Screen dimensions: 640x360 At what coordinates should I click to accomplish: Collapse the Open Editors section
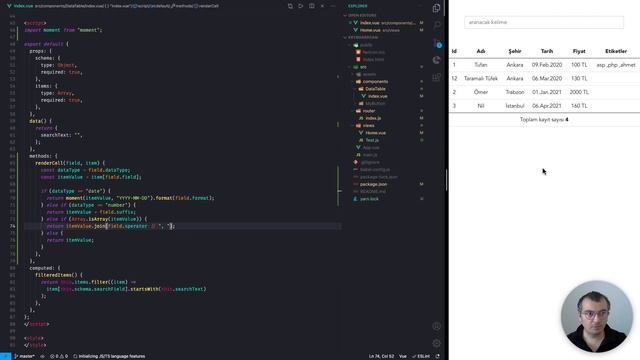pyautogui.click(x=361, y=16)
